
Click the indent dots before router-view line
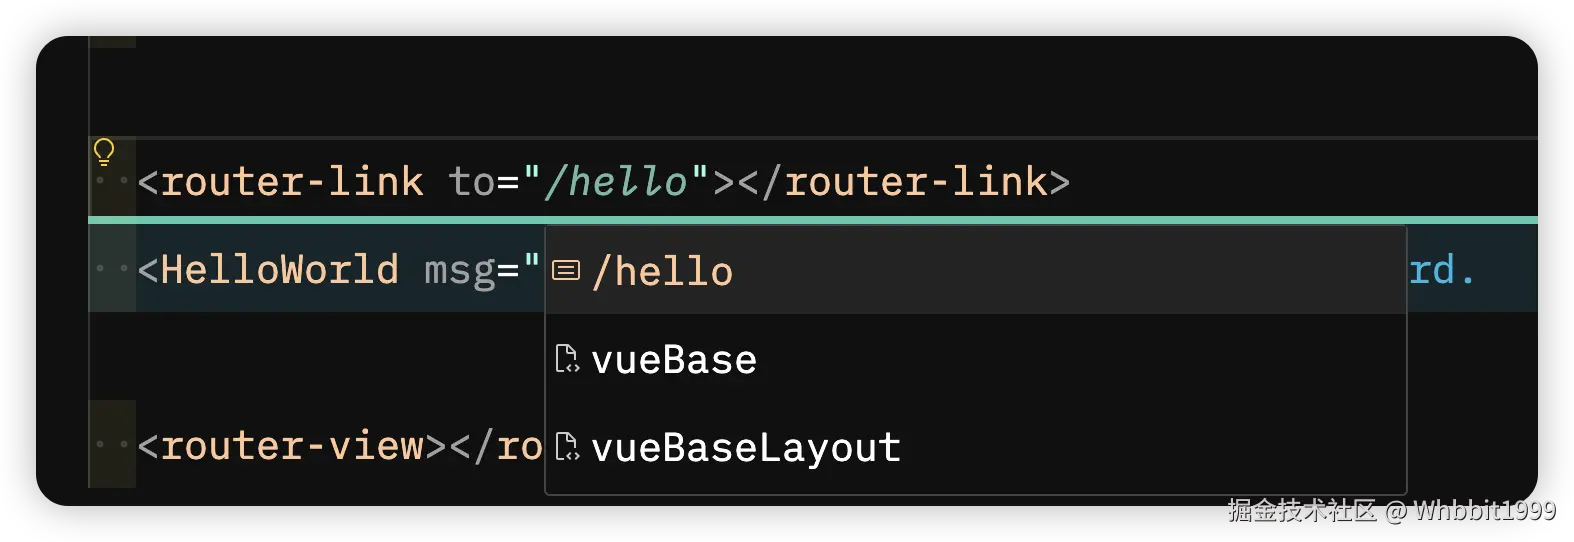coord(112,444)
